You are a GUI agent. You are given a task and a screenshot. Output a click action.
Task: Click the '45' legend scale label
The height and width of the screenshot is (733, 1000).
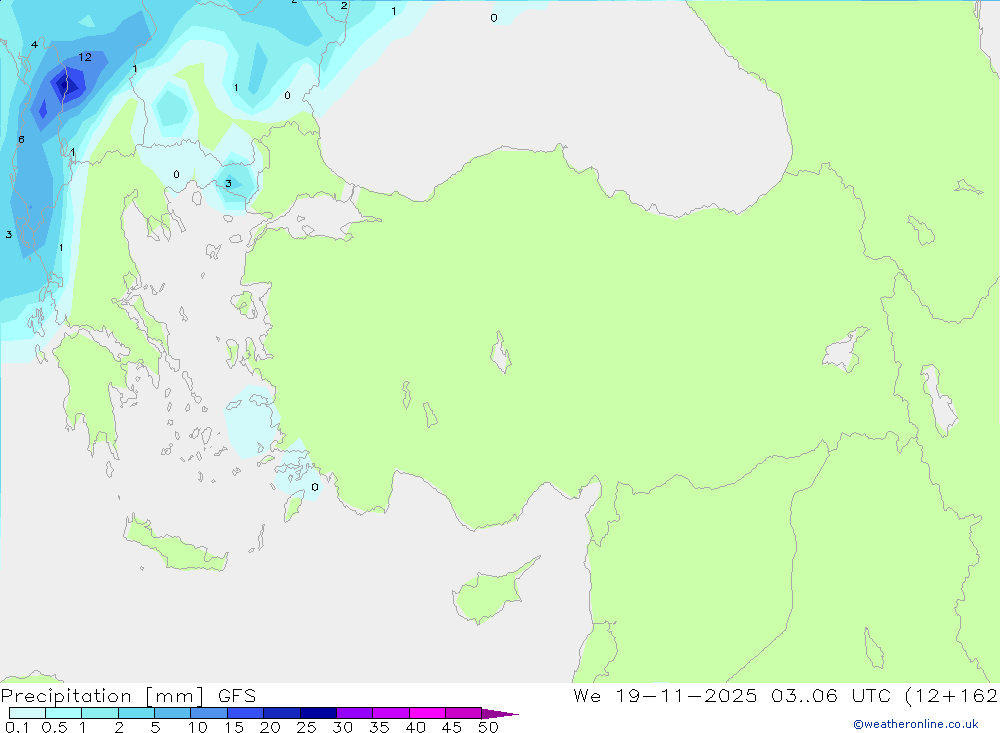(452, 727)
